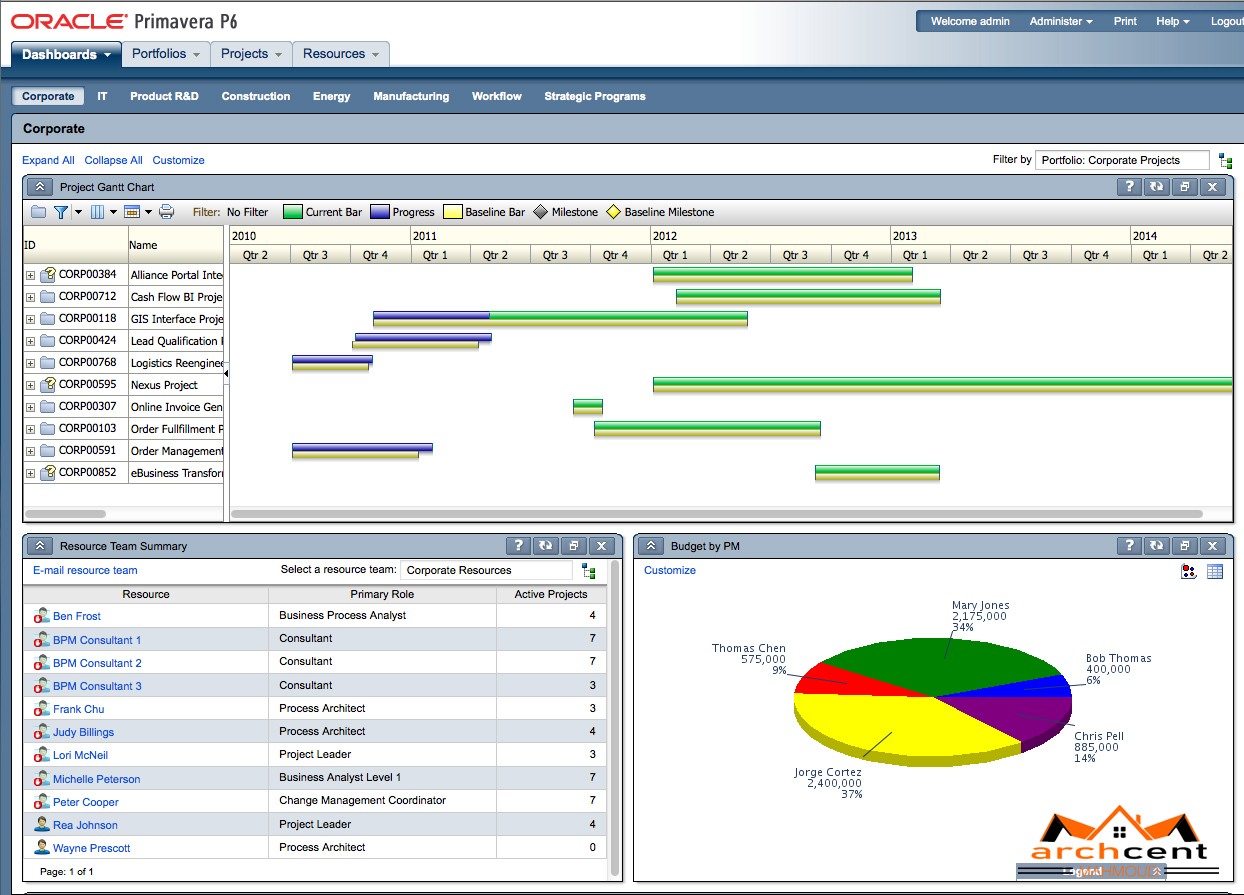The width and height of the screenshot is (1244, 895).
Task: Open the Projects tab
Action: click(251, 54)
